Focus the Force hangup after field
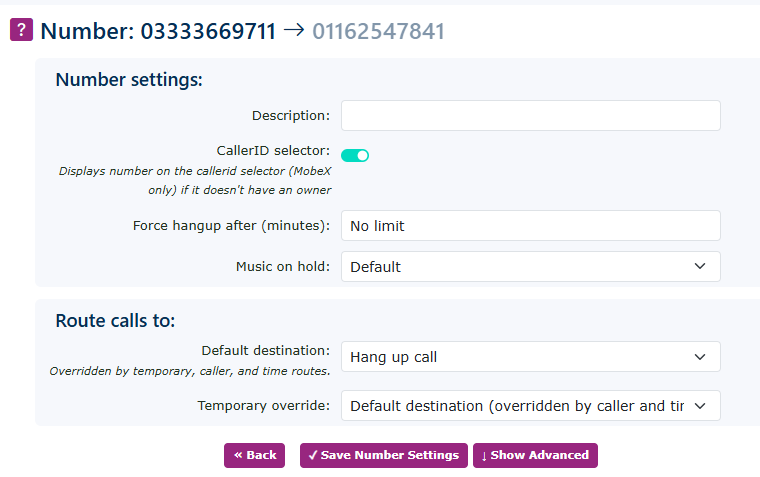760x477 pixels. pyautogui.click(x=530, y=226)
